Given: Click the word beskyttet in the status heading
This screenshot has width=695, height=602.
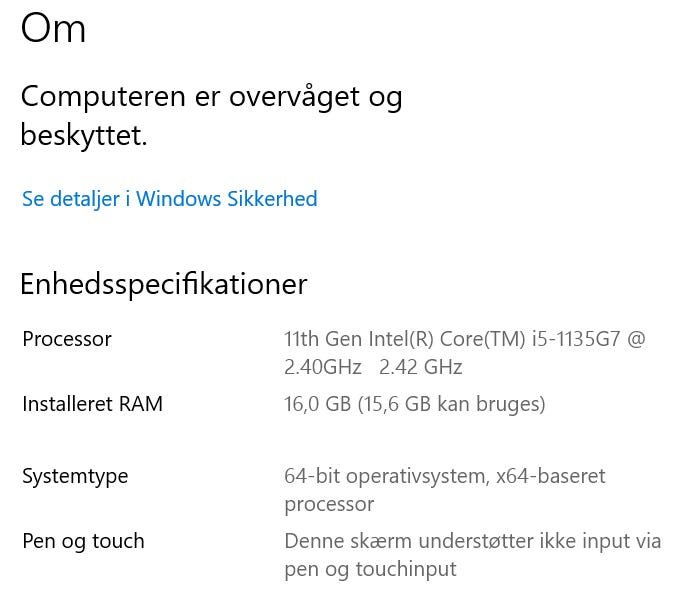Looking at the screenshot, I should click(x=83, y=135).
